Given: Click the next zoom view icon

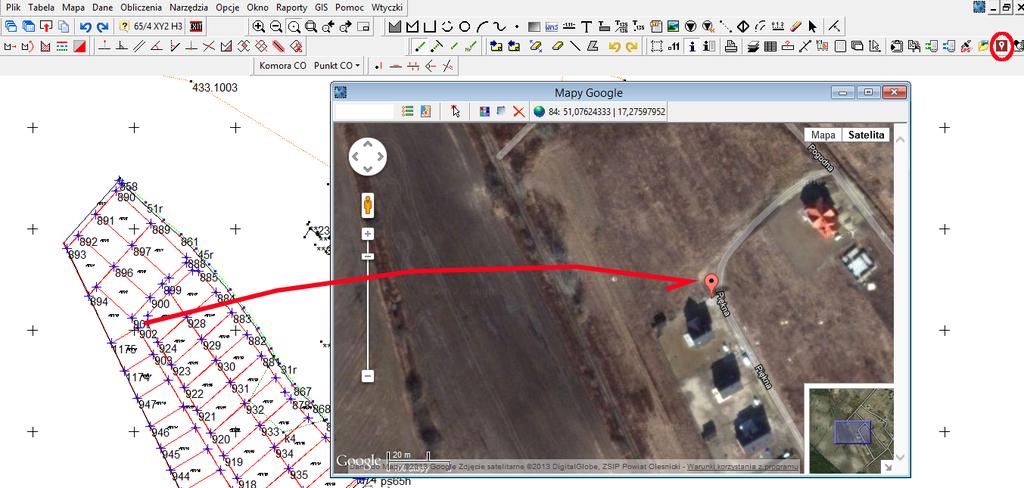Looking at the screenshot, I should [346, 27].
